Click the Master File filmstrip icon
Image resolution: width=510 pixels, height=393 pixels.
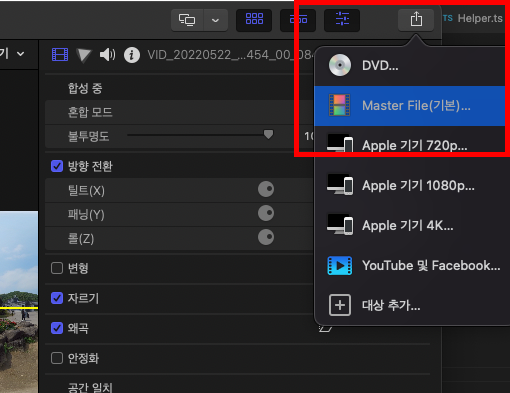[x=340, y=105]
